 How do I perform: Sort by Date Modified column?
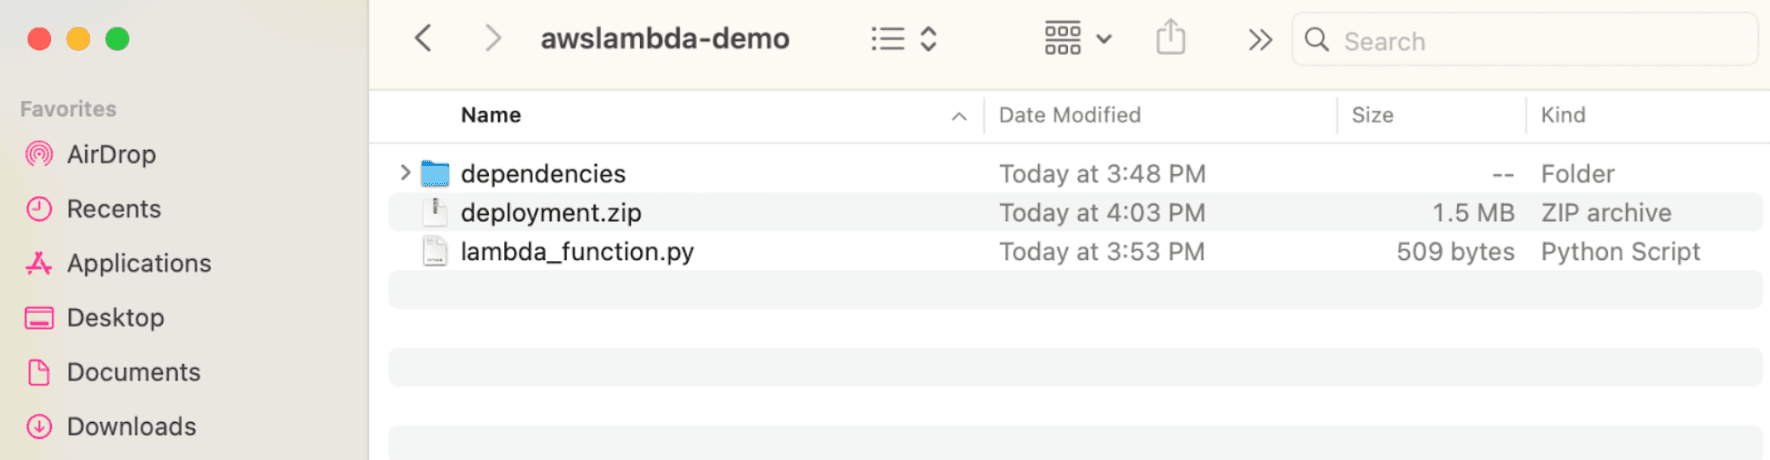click(x=1069, y=115)
